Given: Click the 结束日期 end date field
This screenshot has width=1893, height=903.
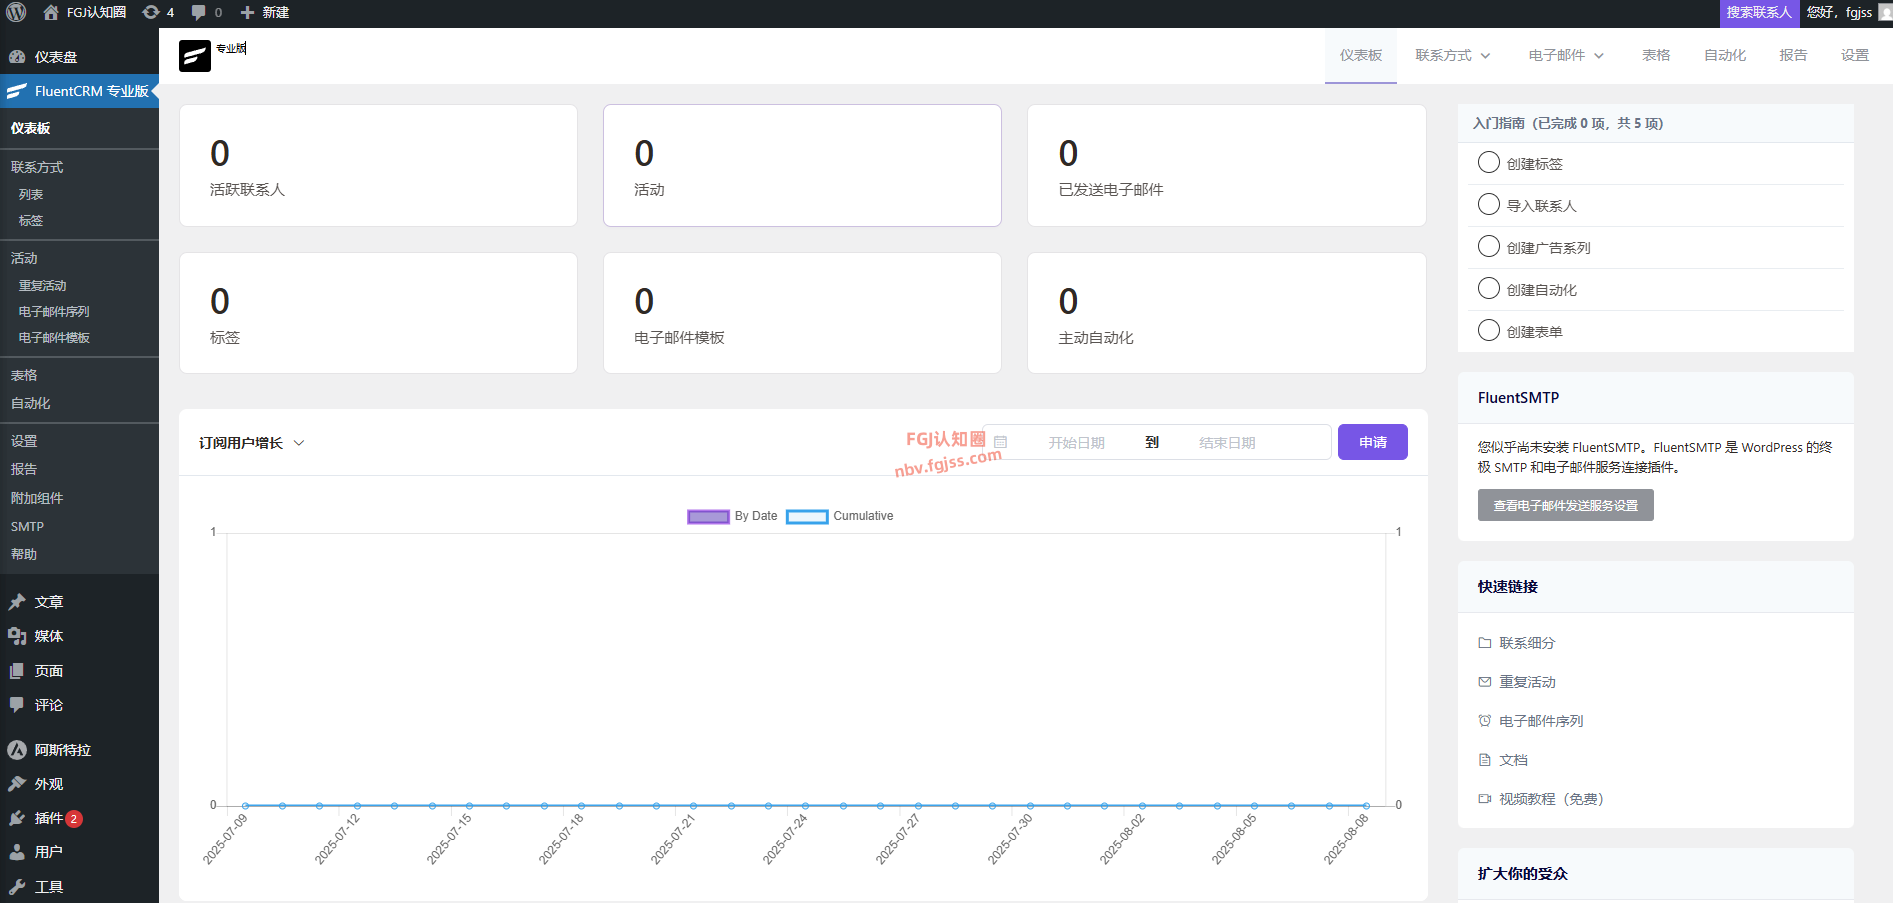Looking at the screenshot, I should [1227, 443].
